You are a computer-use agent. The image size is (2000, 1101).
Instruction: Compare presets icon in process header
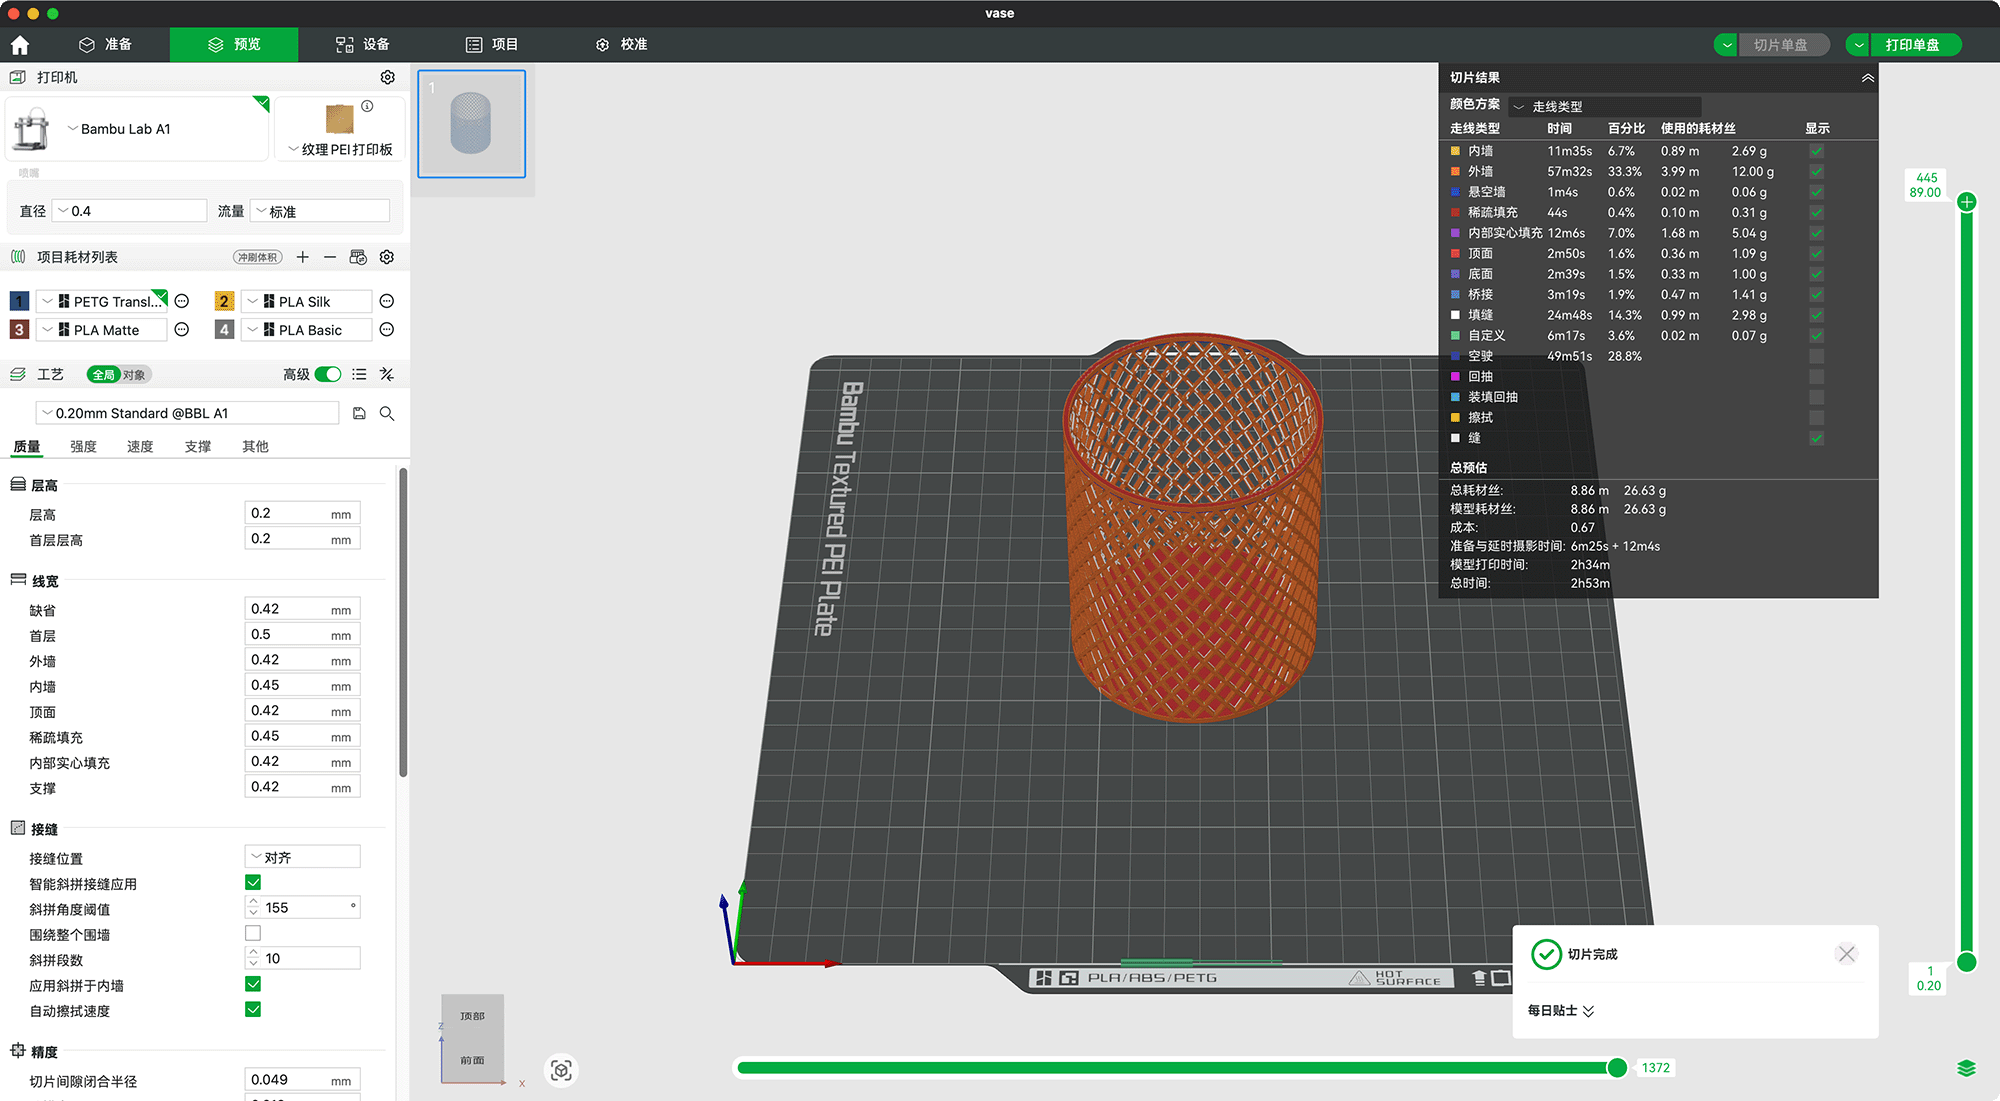(x=387, y=374)
